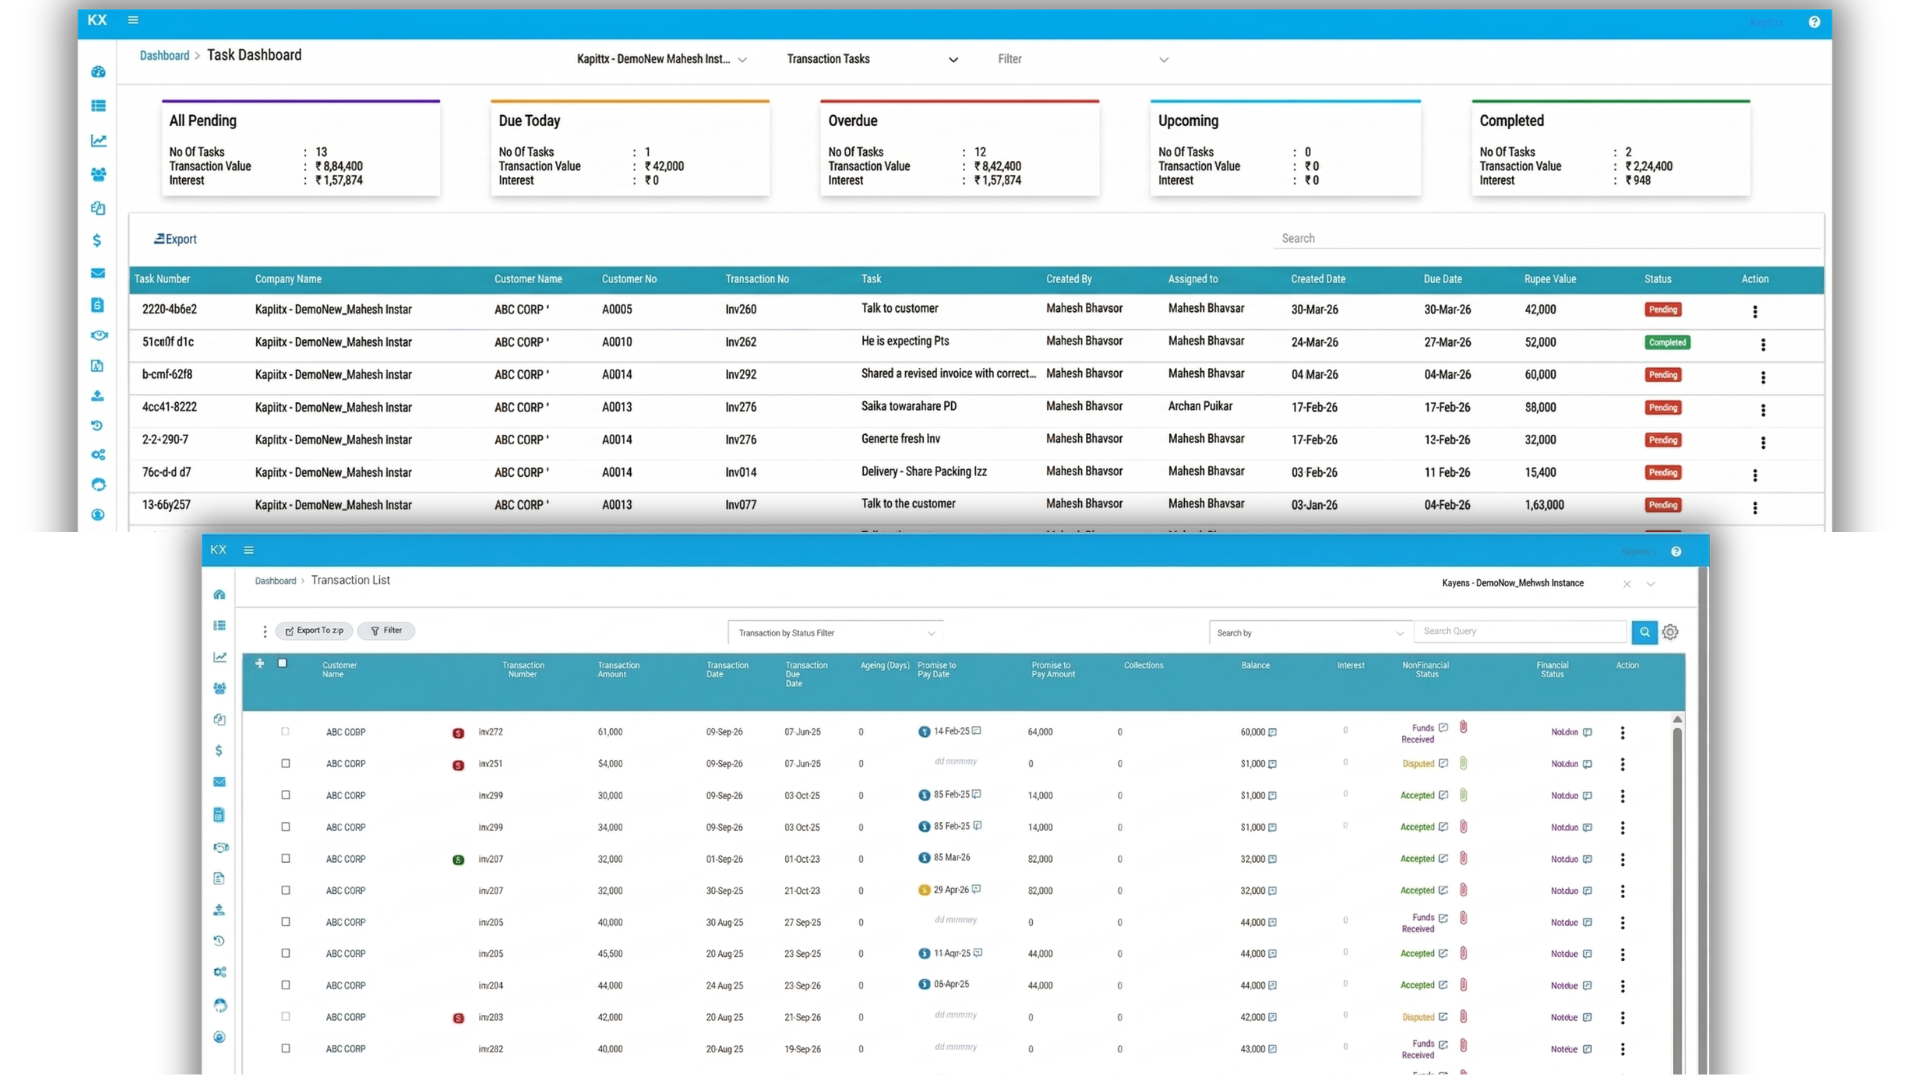Image resolution: width=1920 pixels, height=1080 pixels.
Task: Open the hamburger menu in Task Dashboard
Action: pos(133,20)
